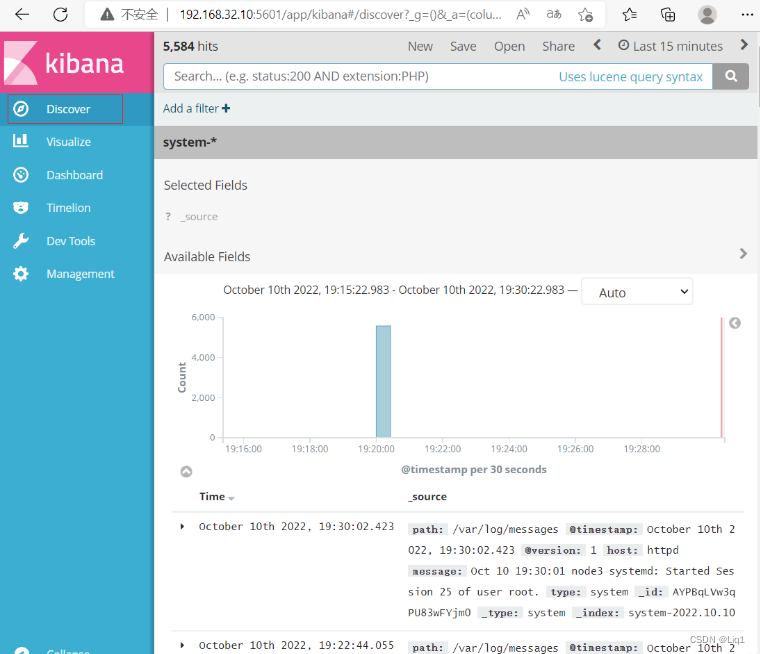Click Share in the top menu
The image size is (760, 654).
[x=558, y=47]
